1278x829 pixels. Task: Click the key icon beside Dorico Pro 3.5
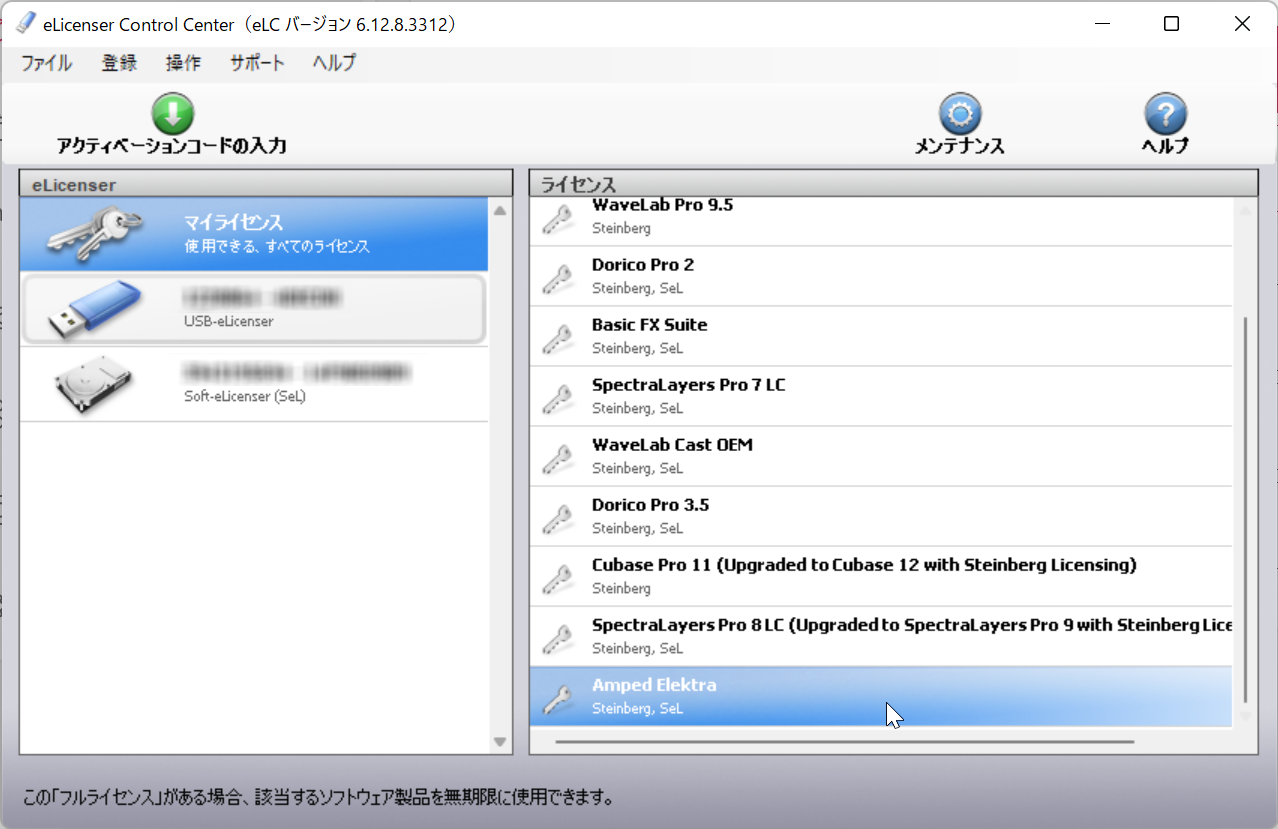pos(557,517)
